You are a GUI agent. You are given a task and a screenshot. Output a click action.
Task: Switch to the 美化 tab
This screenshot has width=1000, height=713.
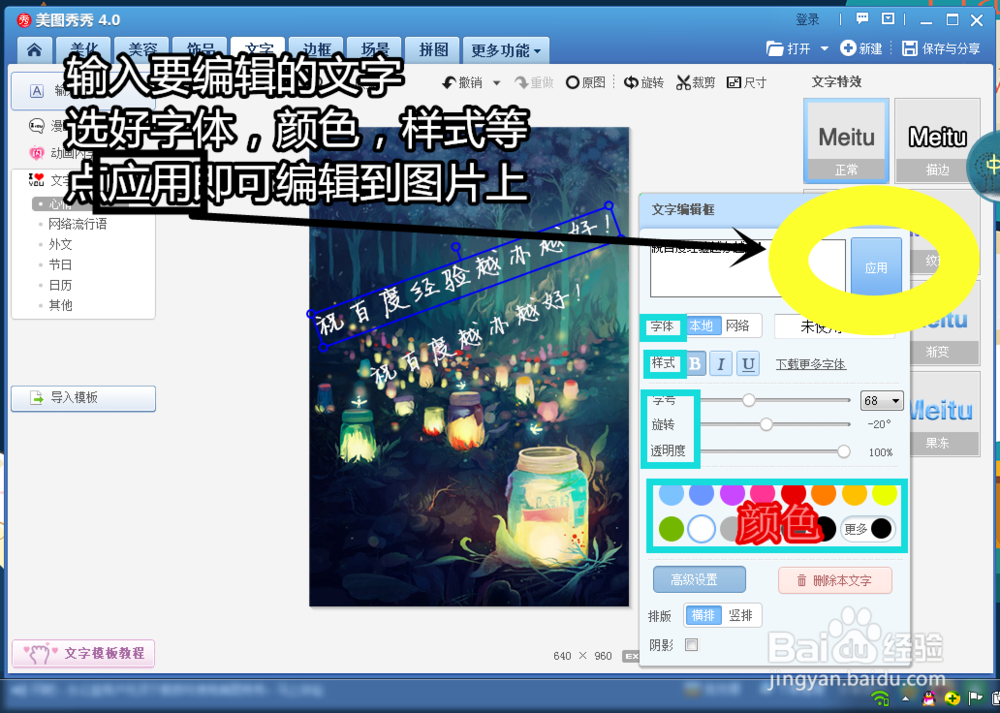click(x=84, y=50)
